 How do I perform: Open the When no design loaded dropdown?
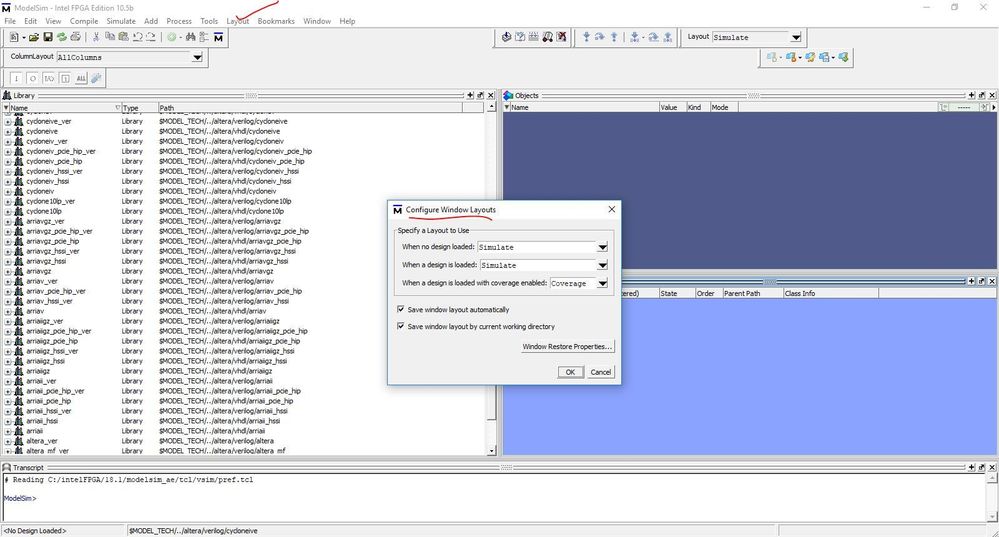pos(602,247)
